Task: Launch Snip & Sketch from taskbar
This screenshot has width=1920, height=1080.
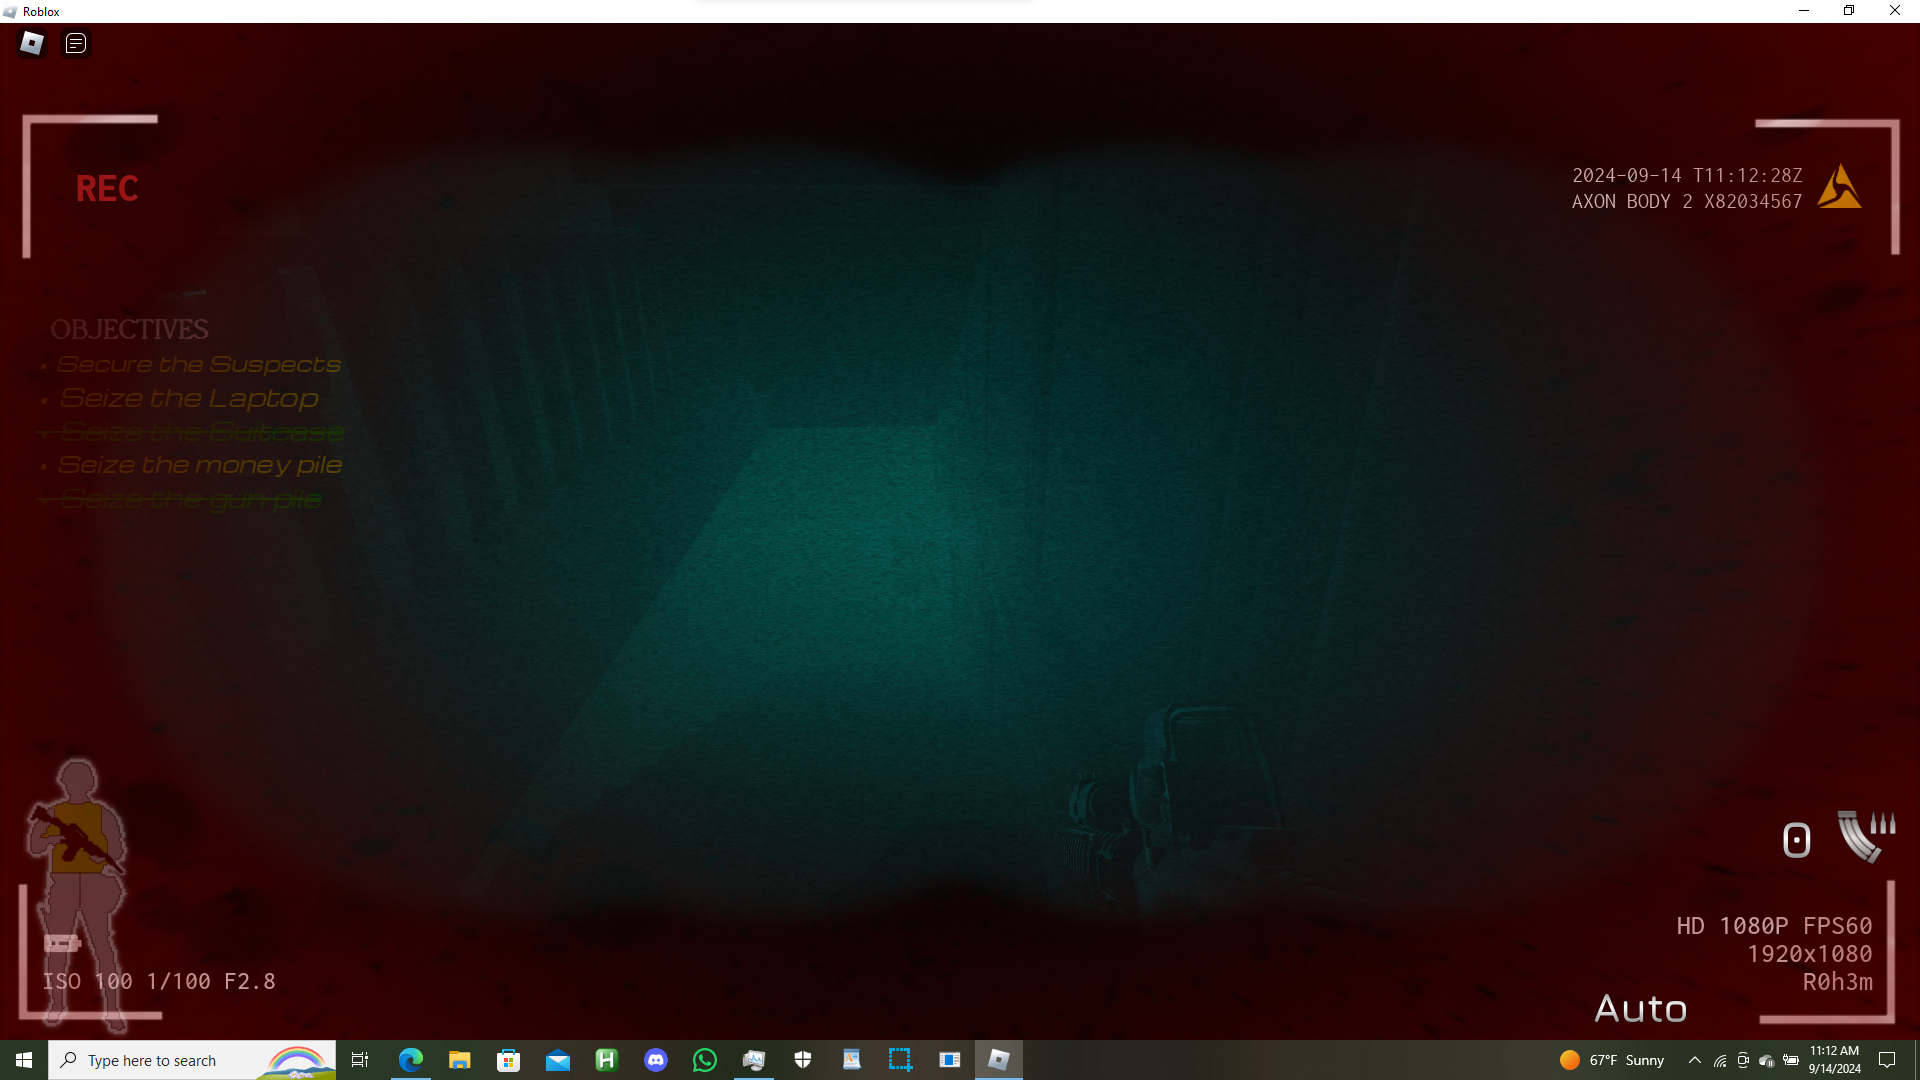Action: [x=900, y=1060]
